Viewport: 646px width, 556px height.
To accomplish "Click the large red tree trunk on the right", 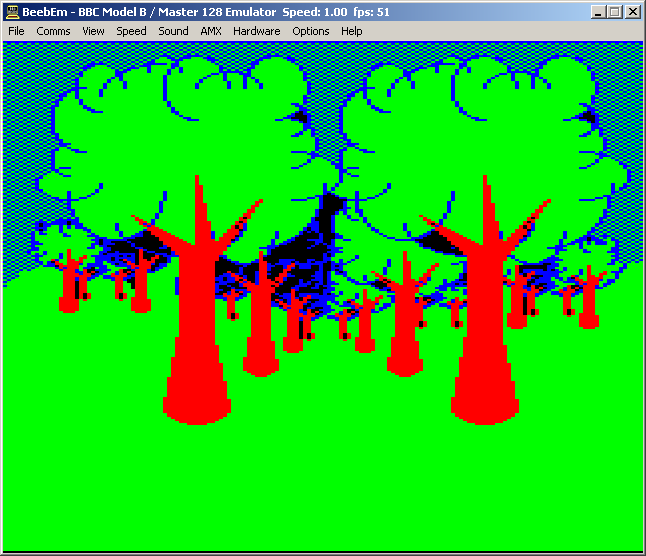I will [486, 340].
